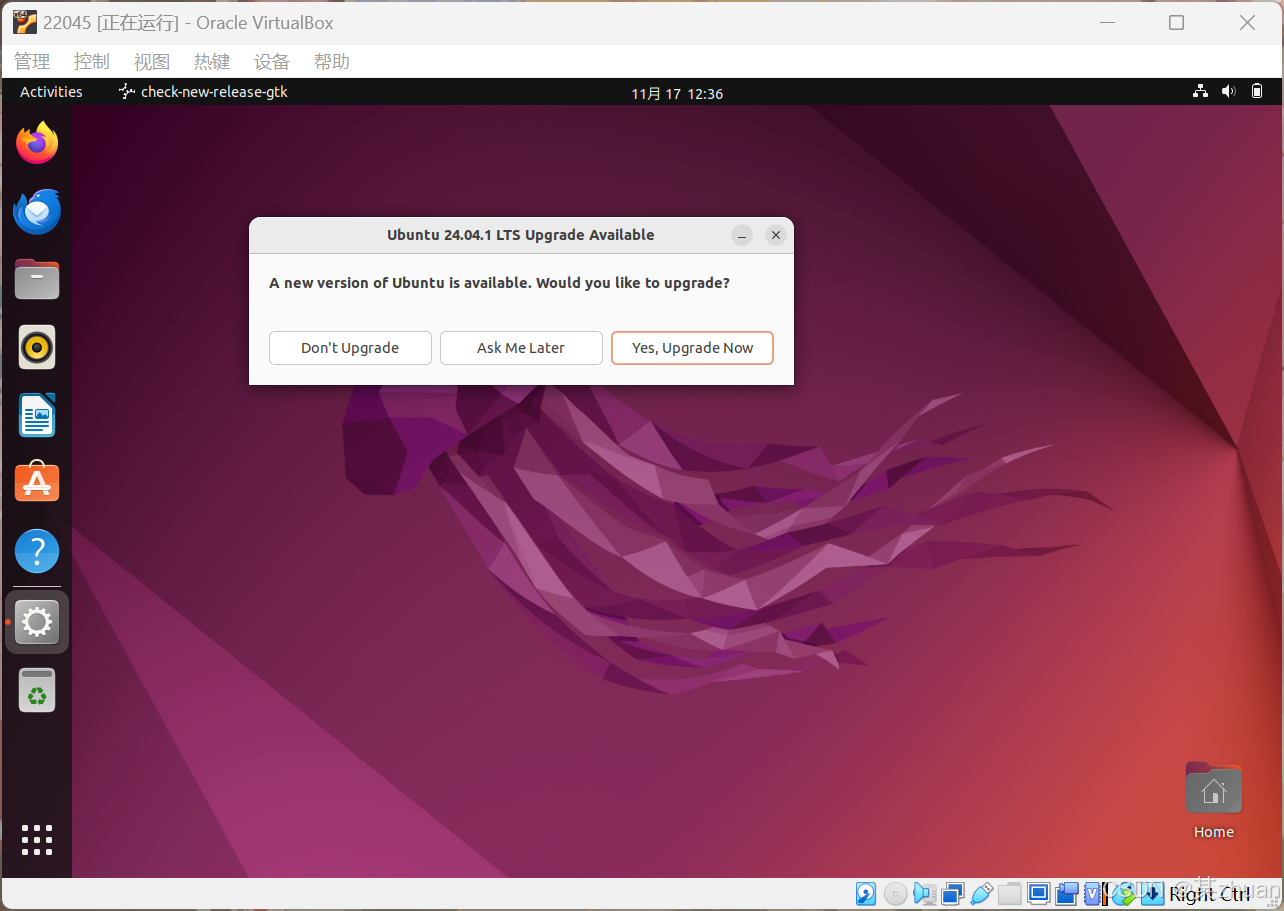
Task: Click the battery icon in Ubuntu top bar
Action: click(1257, 92)
